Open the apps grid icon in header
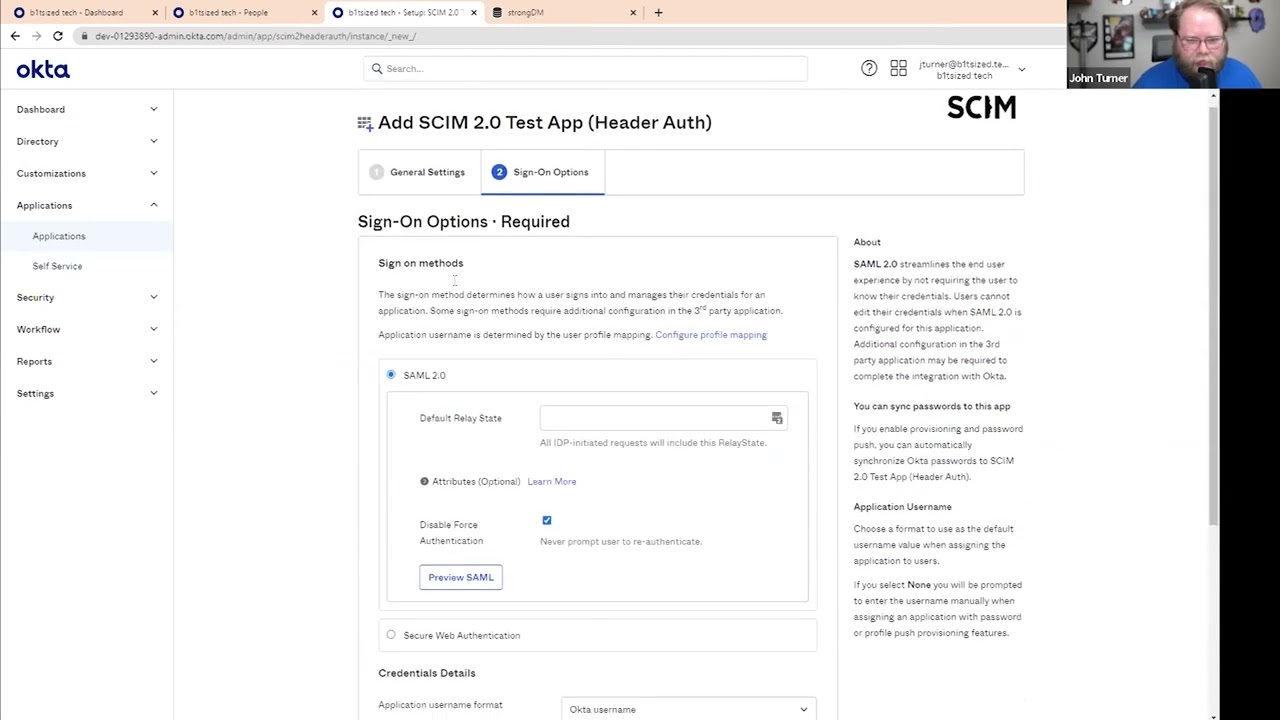This screenshot has width=1280, height=720. coord(898,68)
